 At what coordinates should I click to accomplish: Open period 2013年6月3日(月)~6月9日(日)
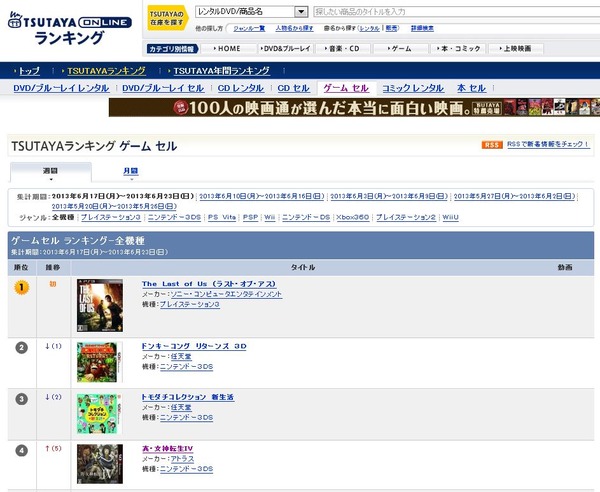tap(389, 196)
